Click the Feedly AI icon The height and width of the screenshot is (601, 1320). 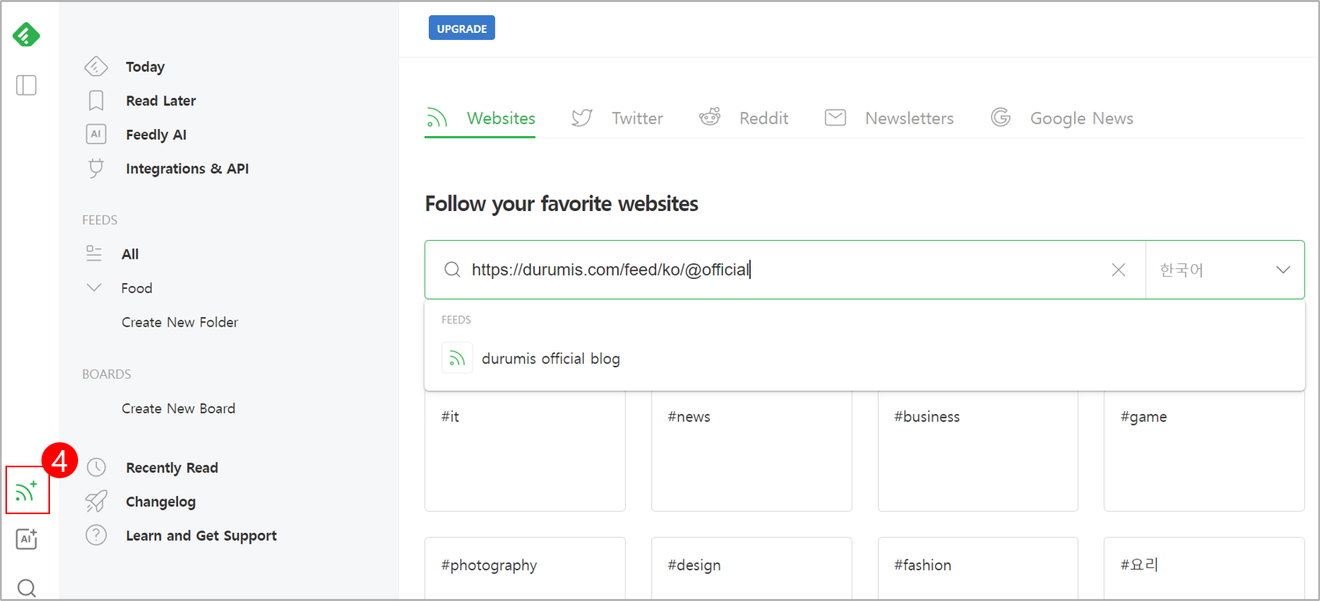(96, 135)
